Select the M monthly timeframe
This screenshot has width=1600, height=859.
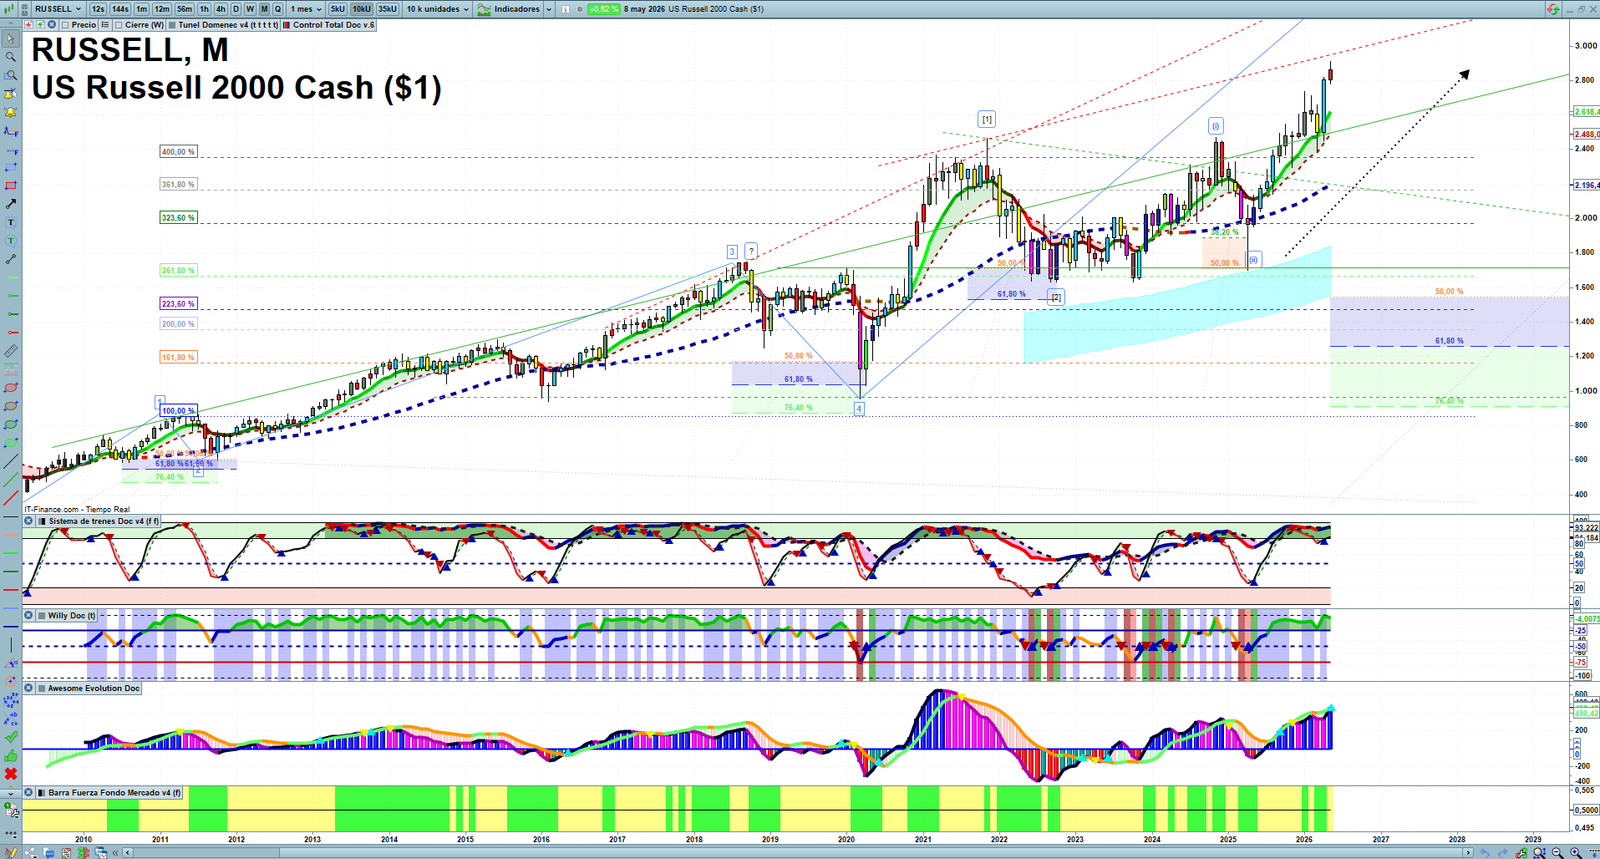[264, 9]
